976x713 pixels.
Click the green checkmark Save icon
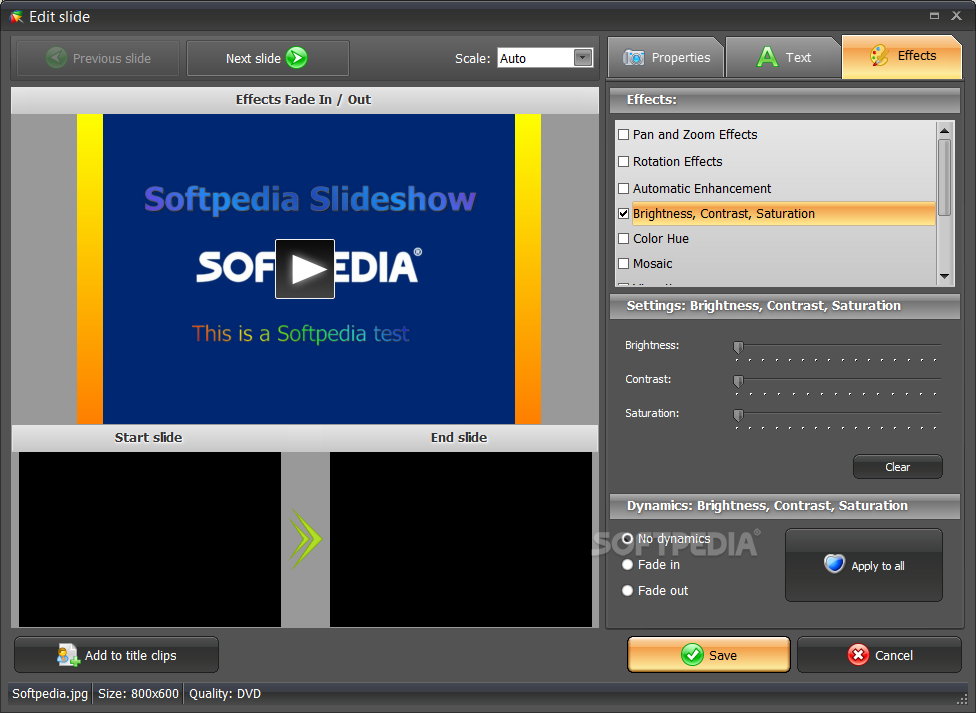tap(692, 654)
